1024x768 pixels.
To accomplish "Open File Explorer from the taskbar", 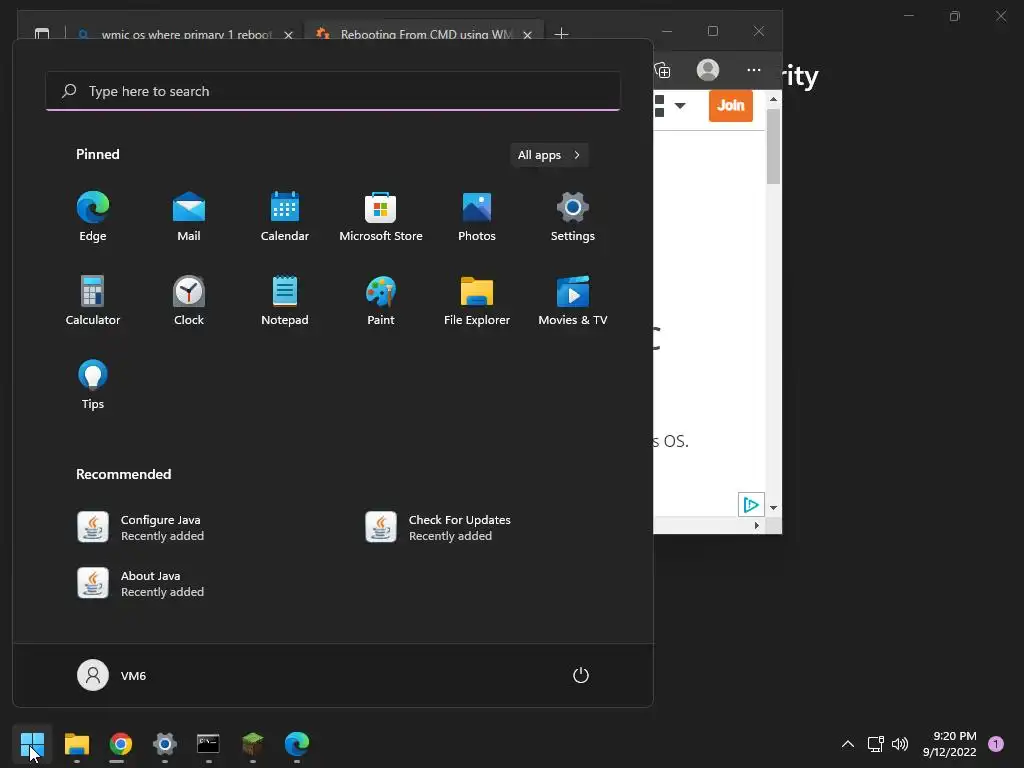I will 76,744.
